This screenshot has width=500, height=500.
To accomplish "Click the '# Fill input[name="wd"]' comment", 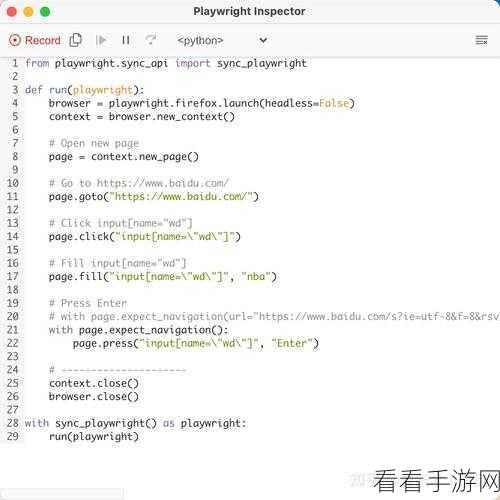I will pyautogui.click(x=117, y=263).
